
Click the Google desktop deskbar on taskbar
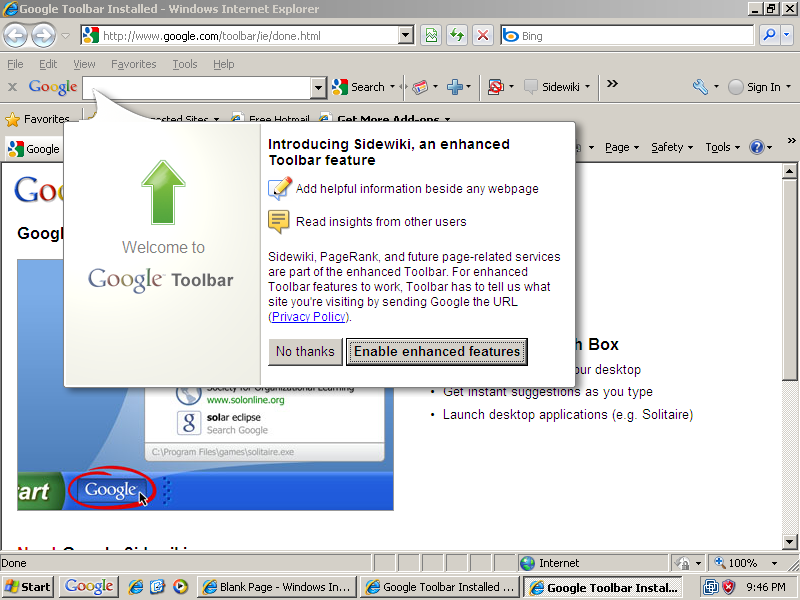[x=89, y=587]
